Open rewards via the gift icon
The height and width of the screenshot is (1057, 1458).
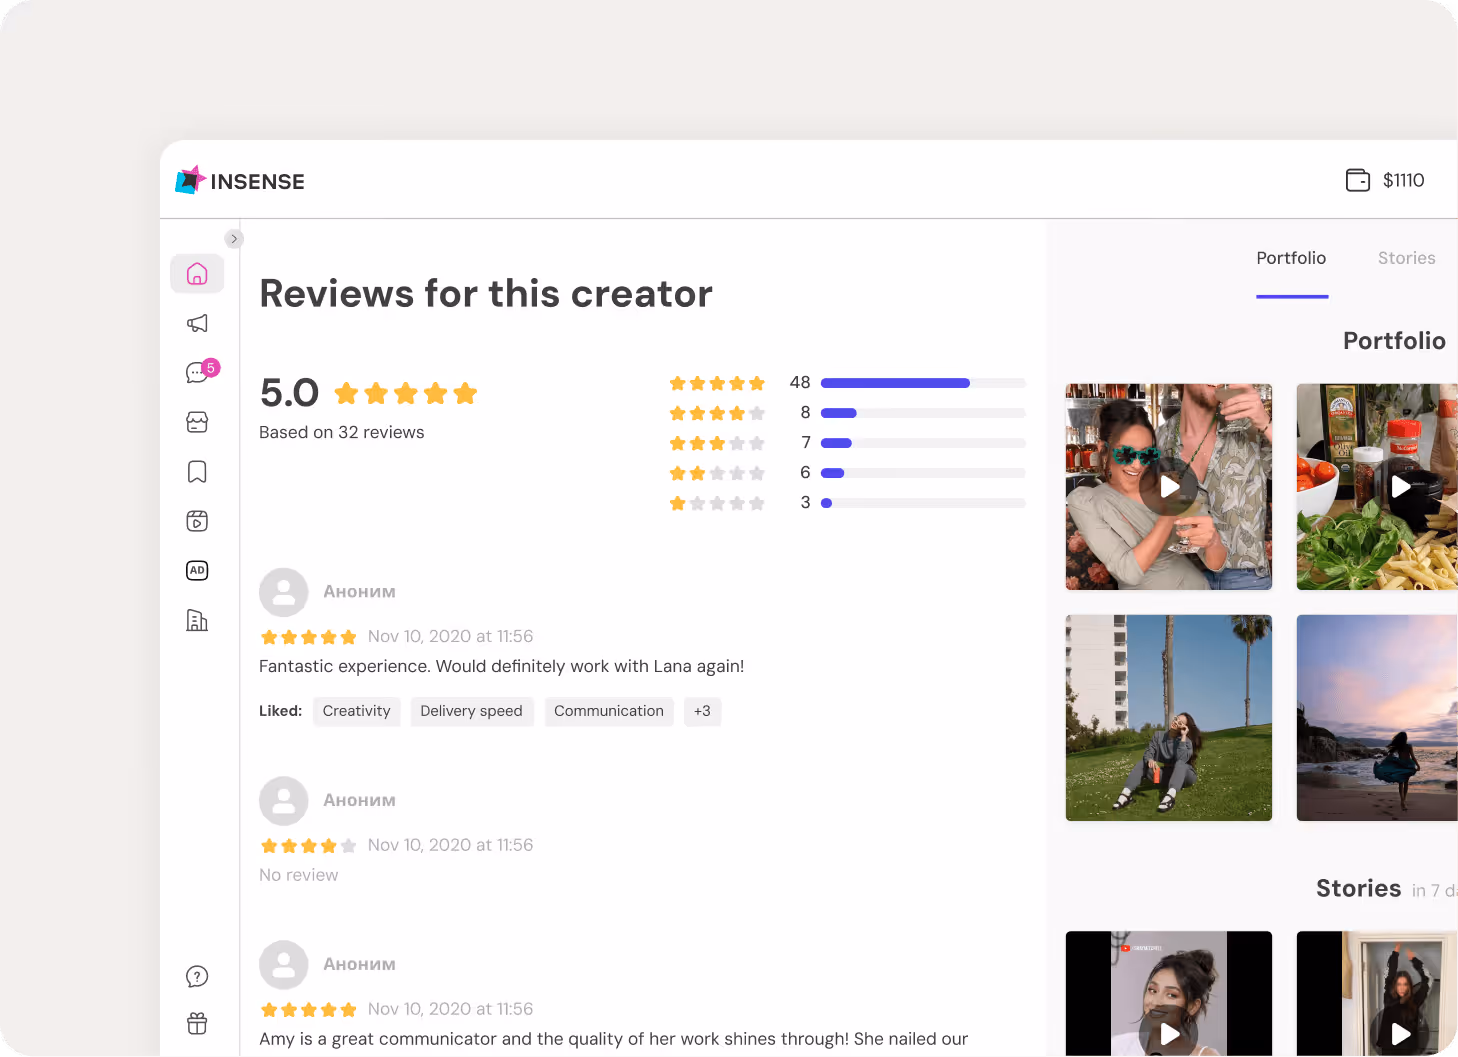tap(197, 1022)
